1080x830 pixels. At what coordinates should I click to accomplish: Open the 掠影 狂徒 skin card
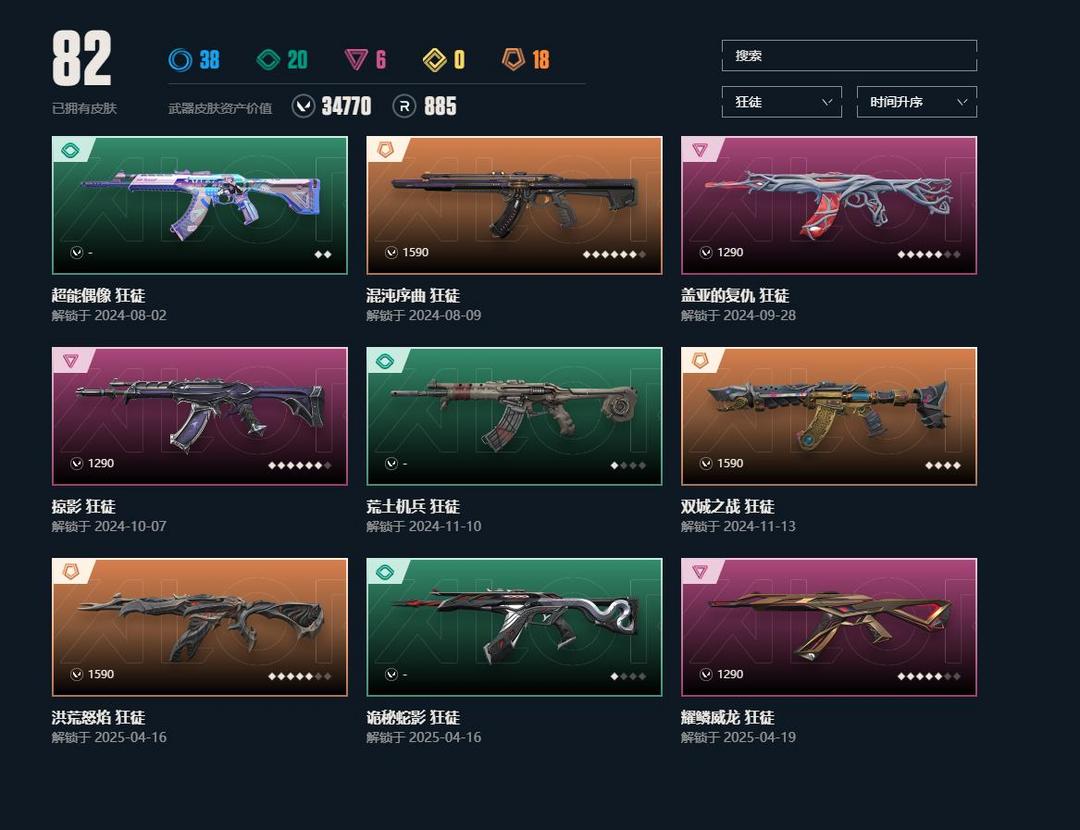[200, 416]
